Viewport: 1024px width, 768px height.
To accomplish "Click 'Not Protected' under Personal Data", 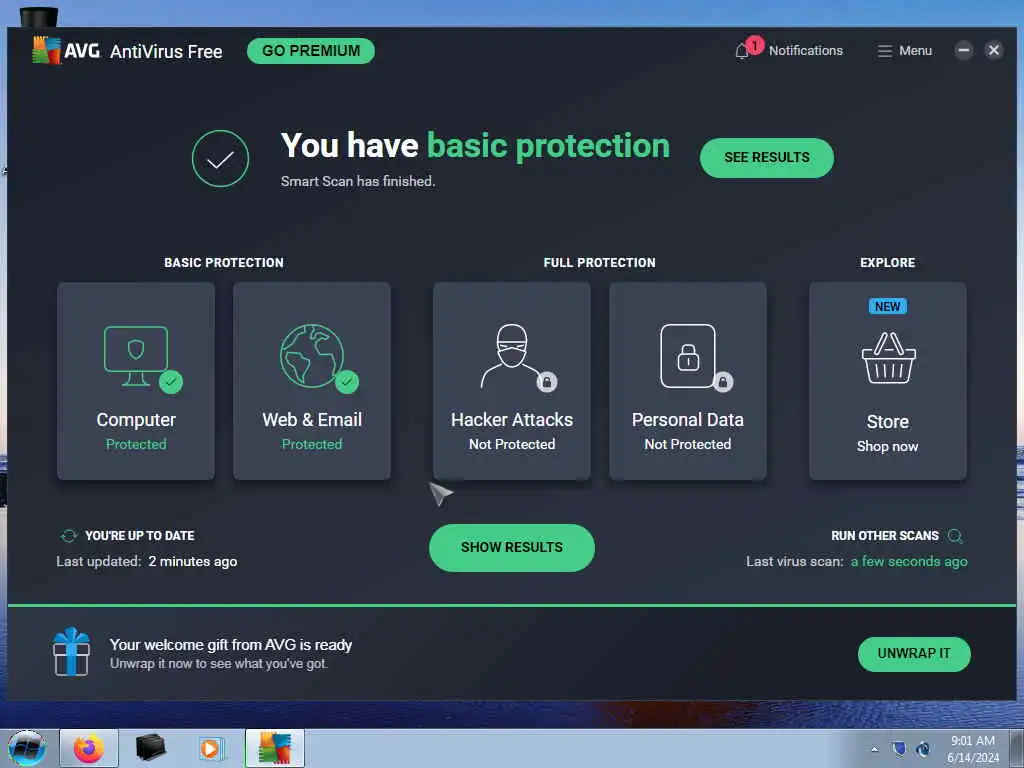I will [688, 444].
